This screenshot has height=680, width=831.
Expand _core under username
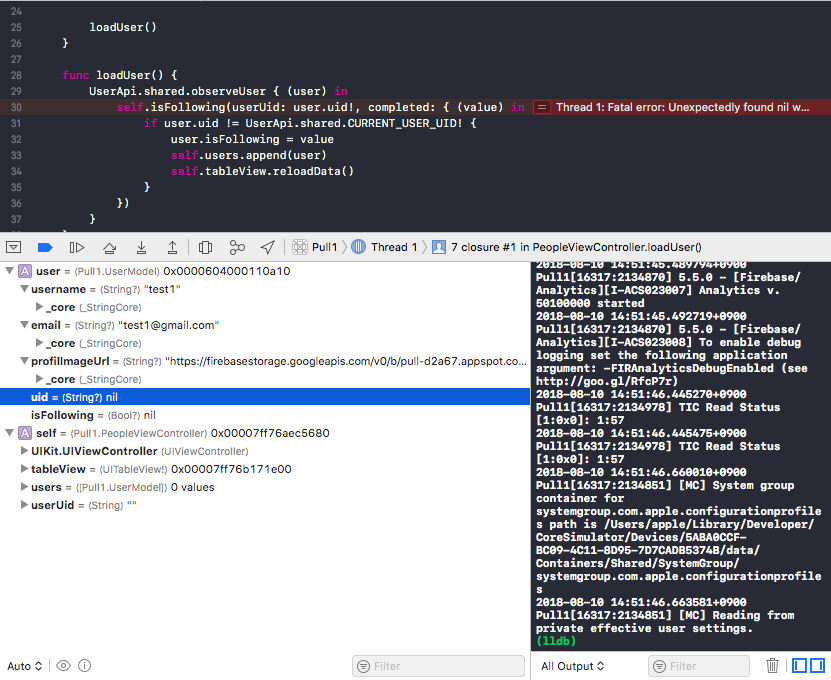click(x=39, y=307)
